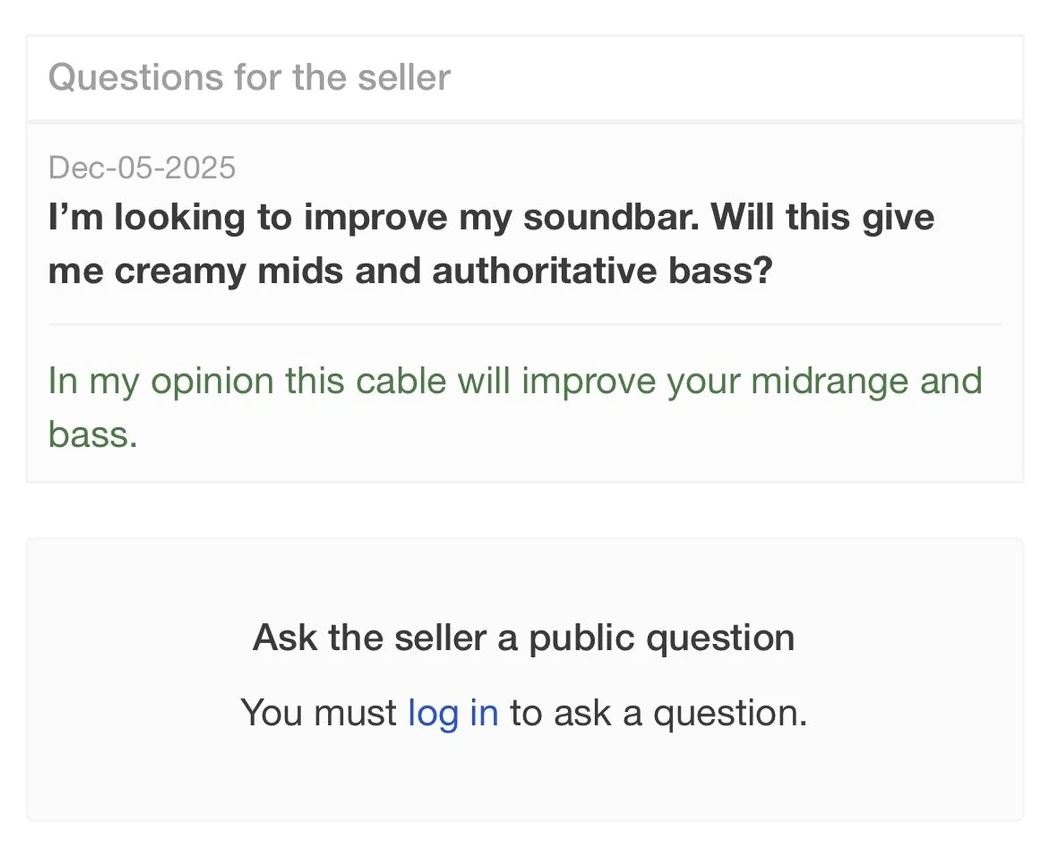Image resolution: width=1052 pixels, height=863 pixels.
Task: Click the Dec-05-2025 date stamp
Action: coord(142,167)
